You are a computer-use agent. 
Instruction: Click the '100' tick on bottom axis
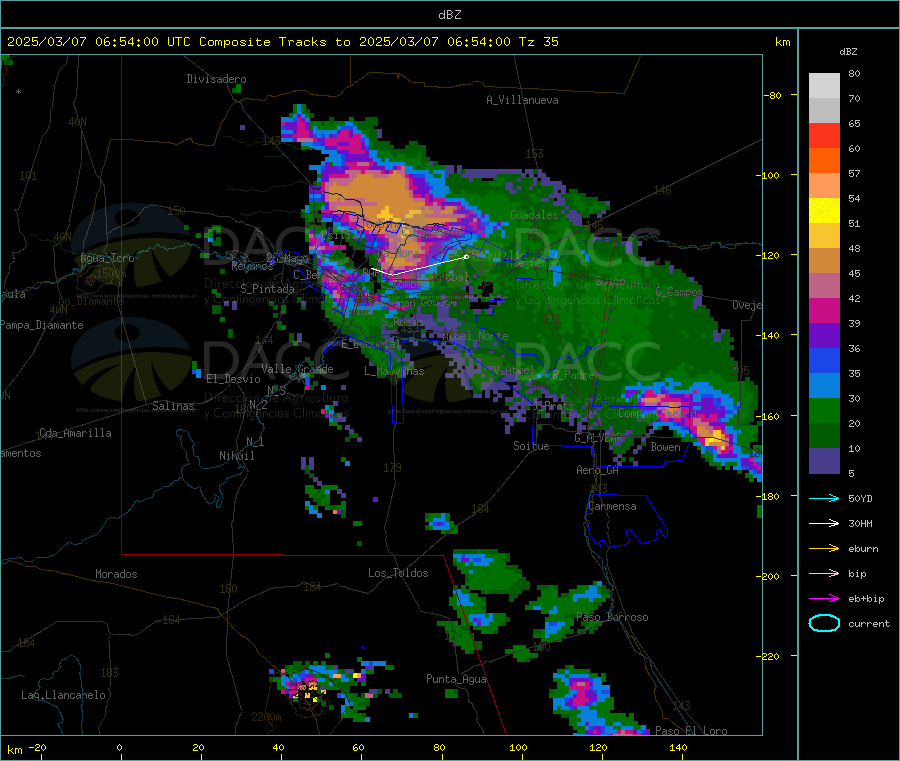[518, 747]
